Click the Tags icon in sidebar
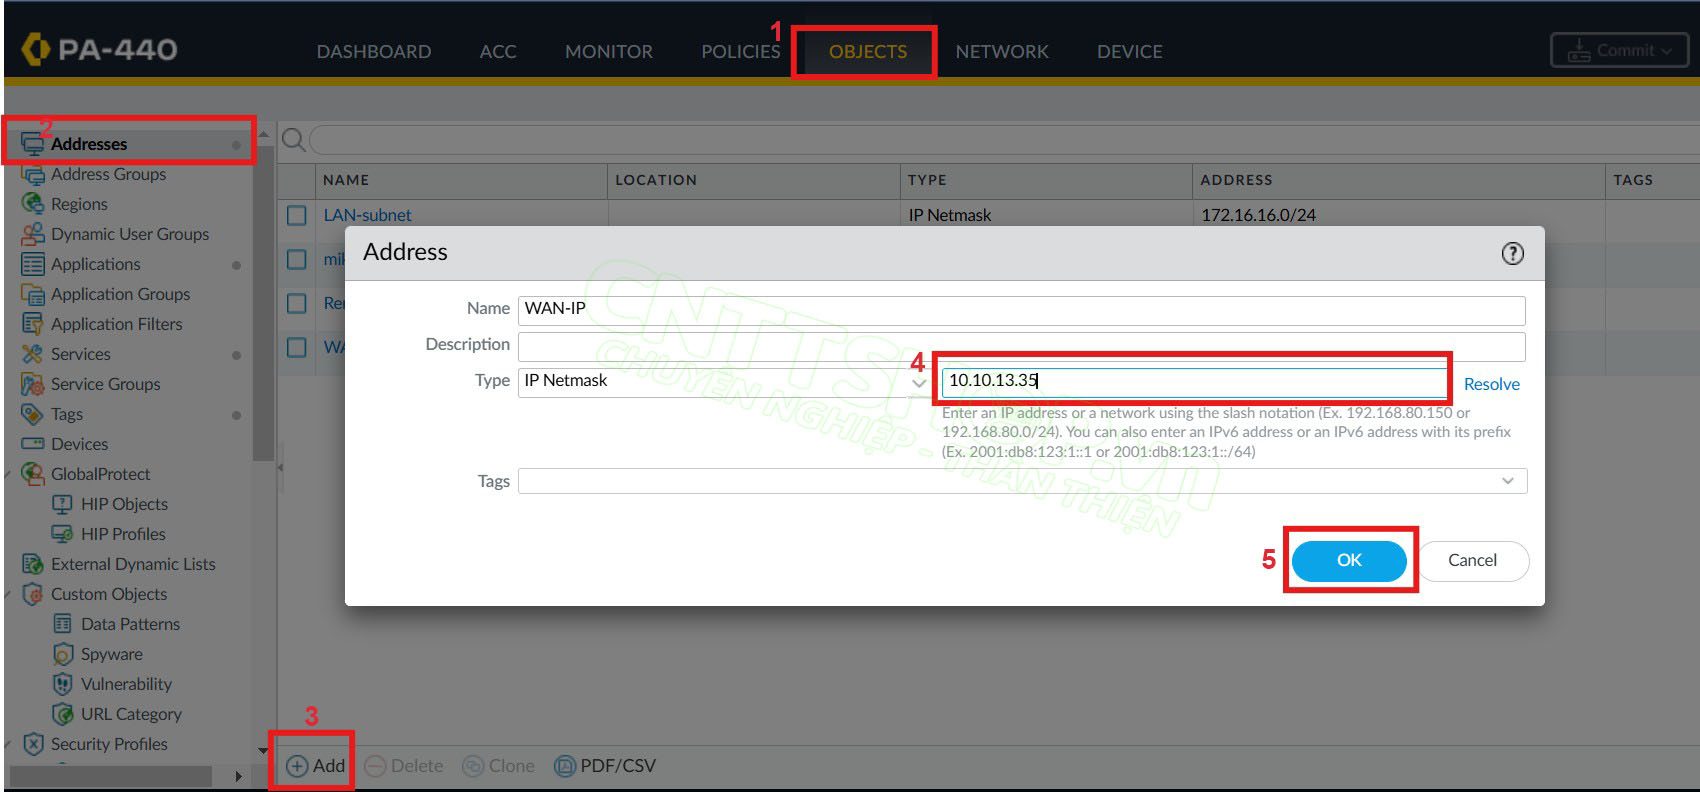Screen dimensions: 1700x792 coord(33,414)
